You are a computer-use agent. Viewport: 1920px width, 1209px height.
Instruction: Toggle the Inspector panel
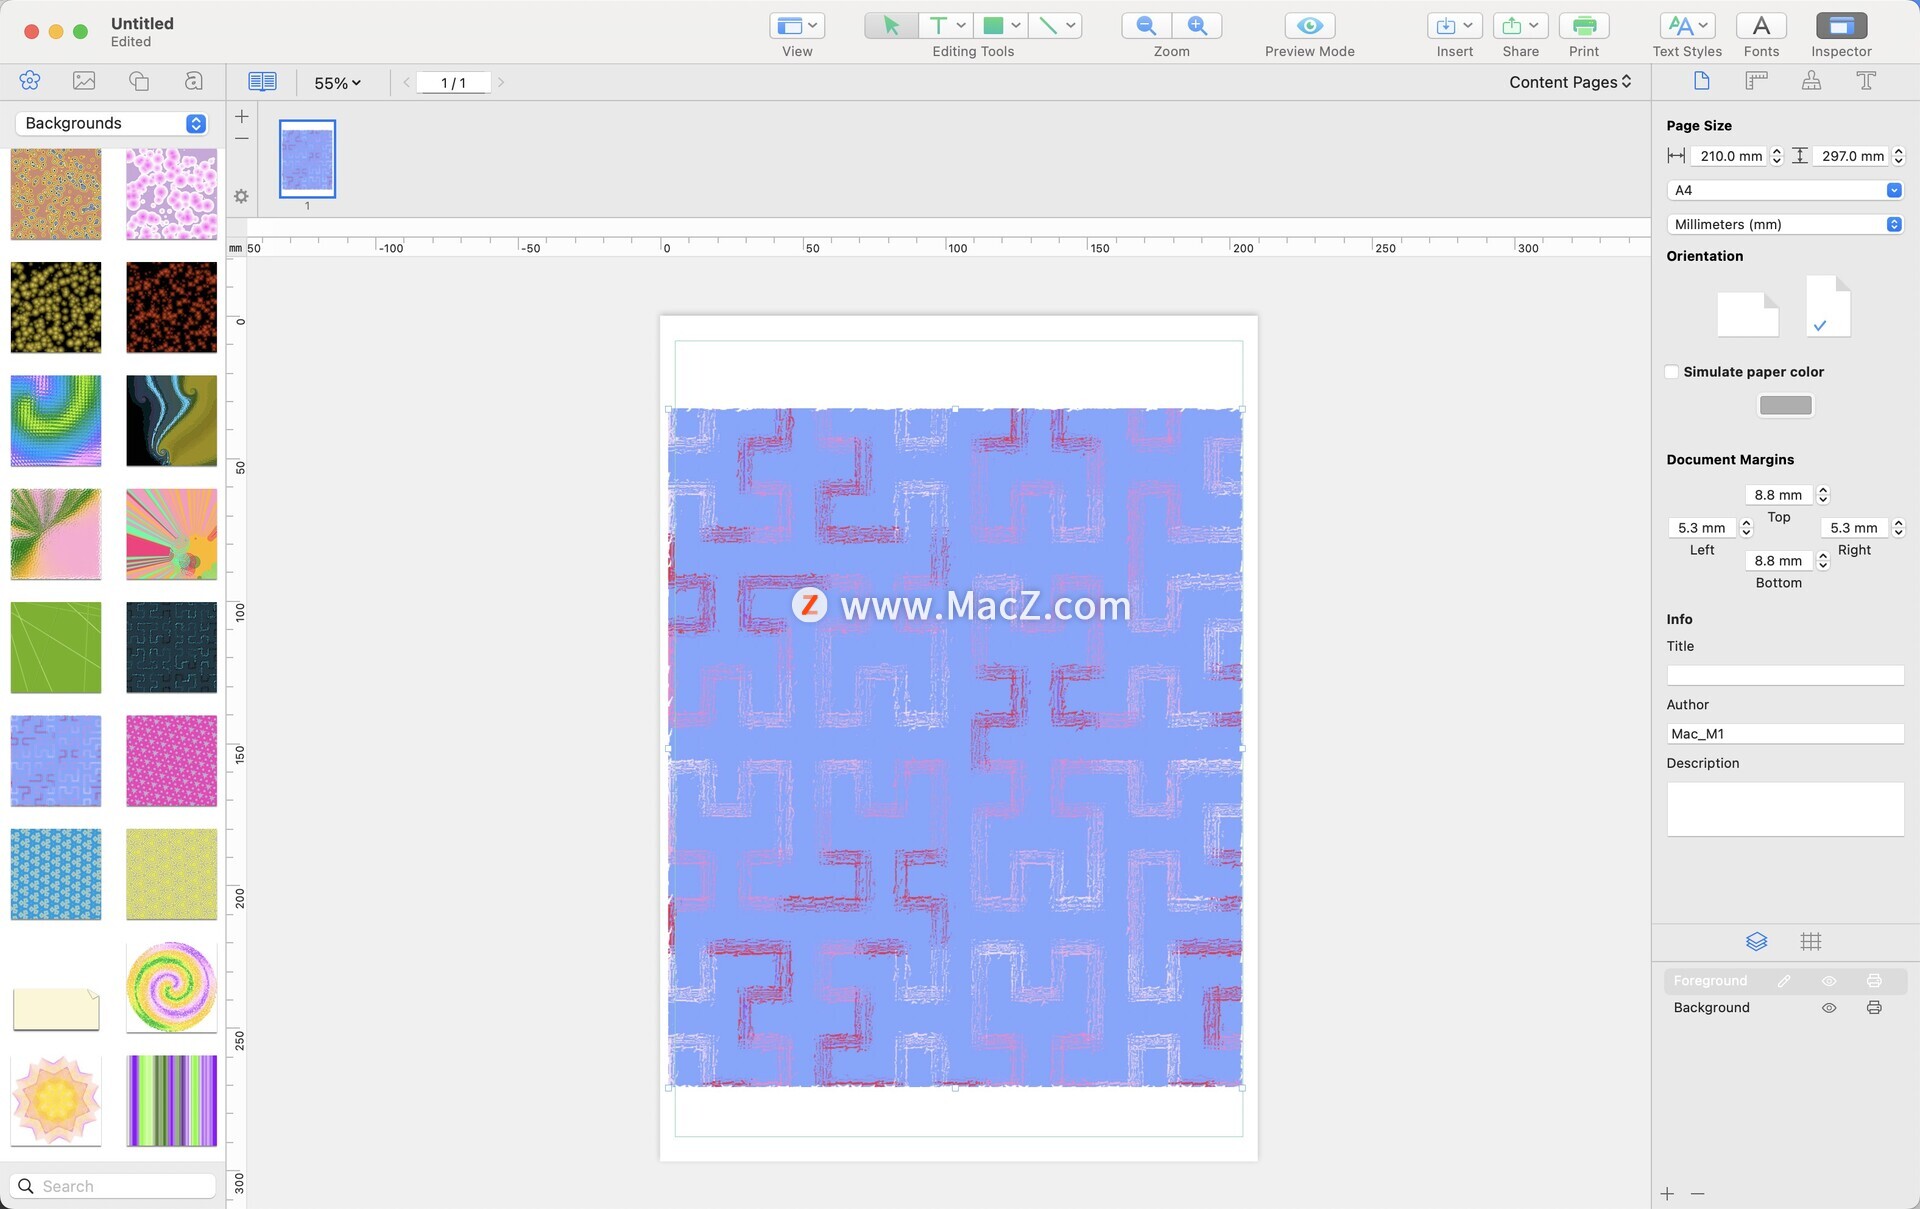coord(1840,26)
